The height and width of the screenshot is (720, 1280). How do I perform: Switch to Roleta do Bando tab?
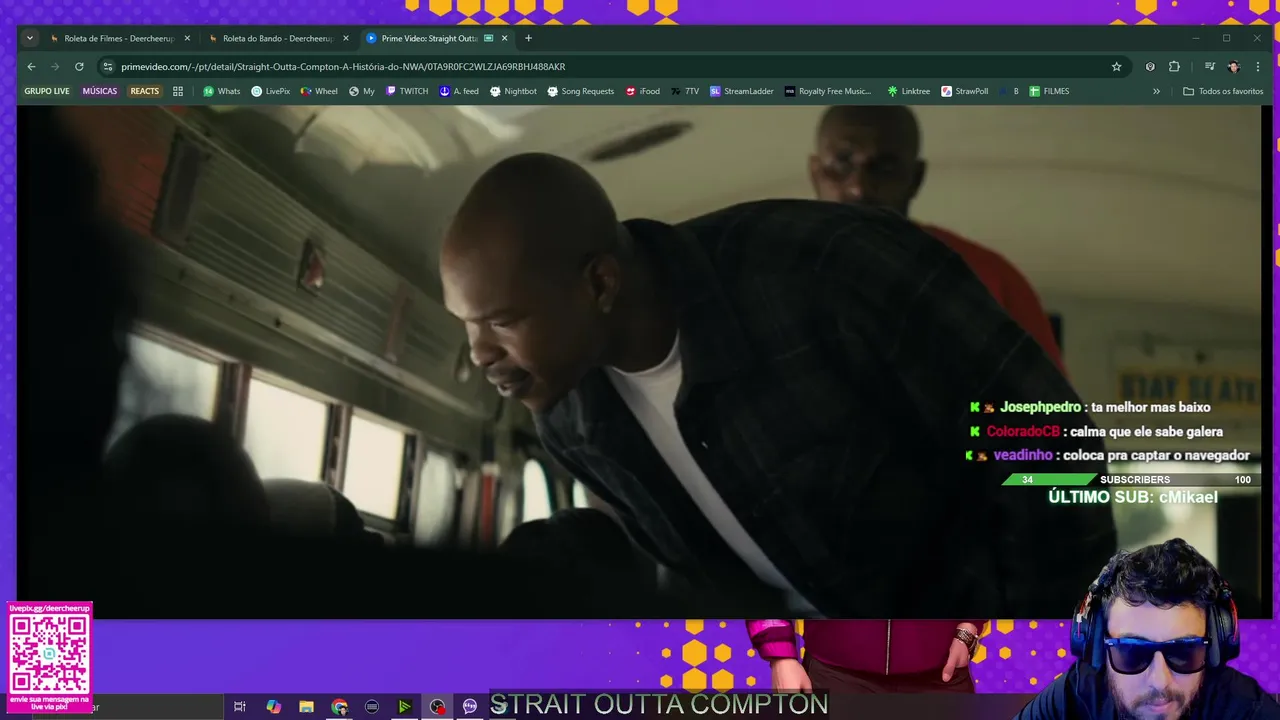click(x=277, y=38)
